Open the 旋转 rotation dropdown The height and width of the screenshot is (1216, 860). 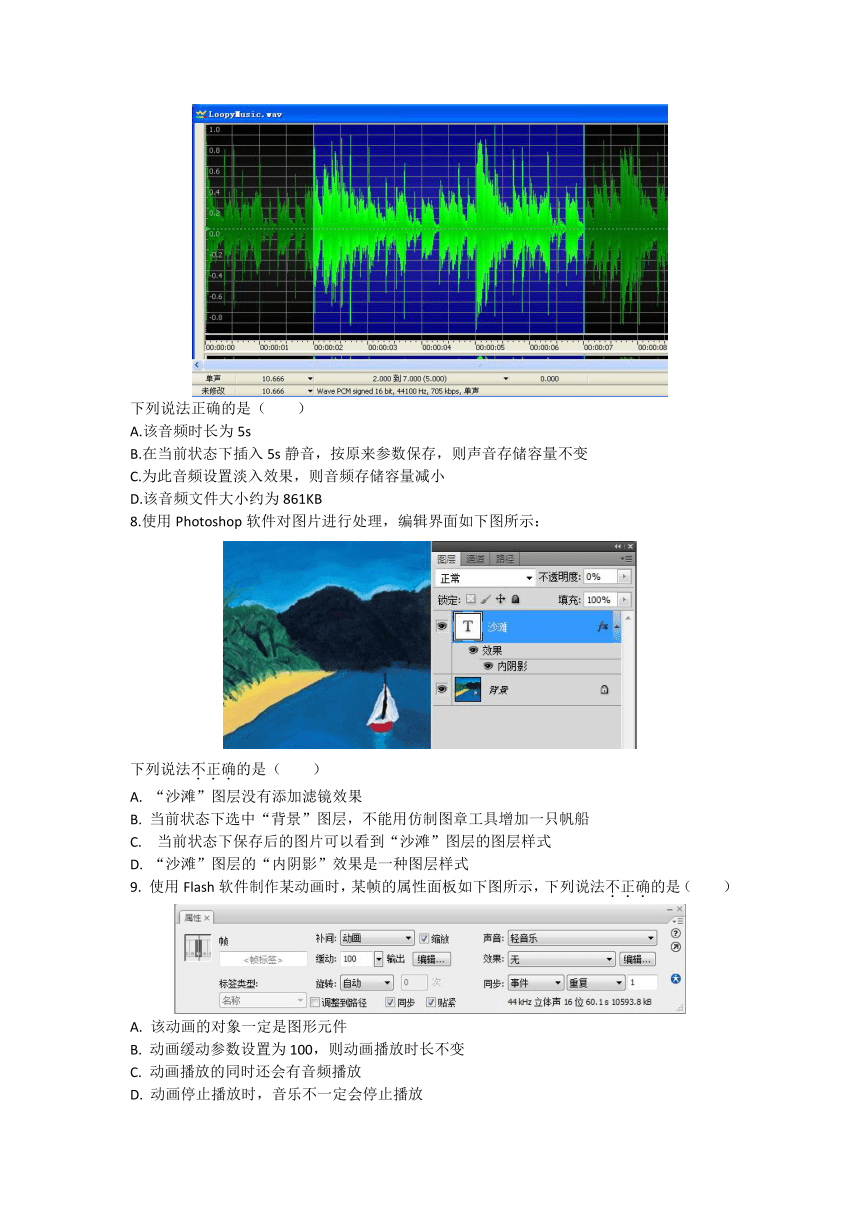(366, 982)
